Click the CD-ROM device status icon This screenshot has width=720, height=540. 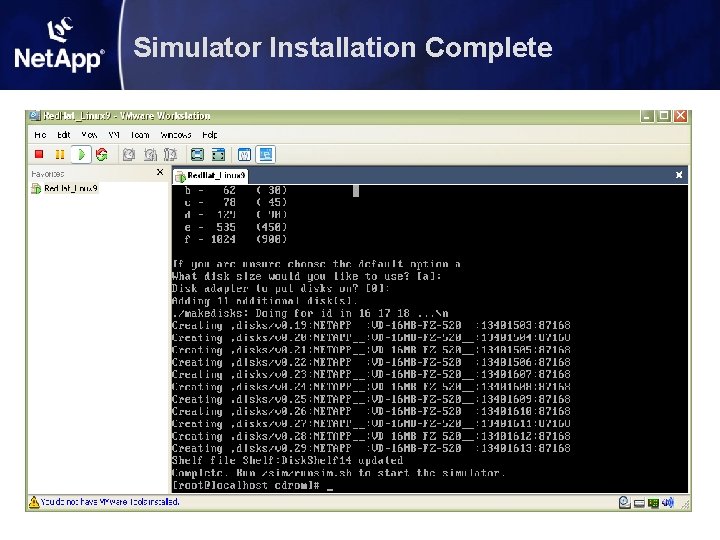click(x=624, y=502)
